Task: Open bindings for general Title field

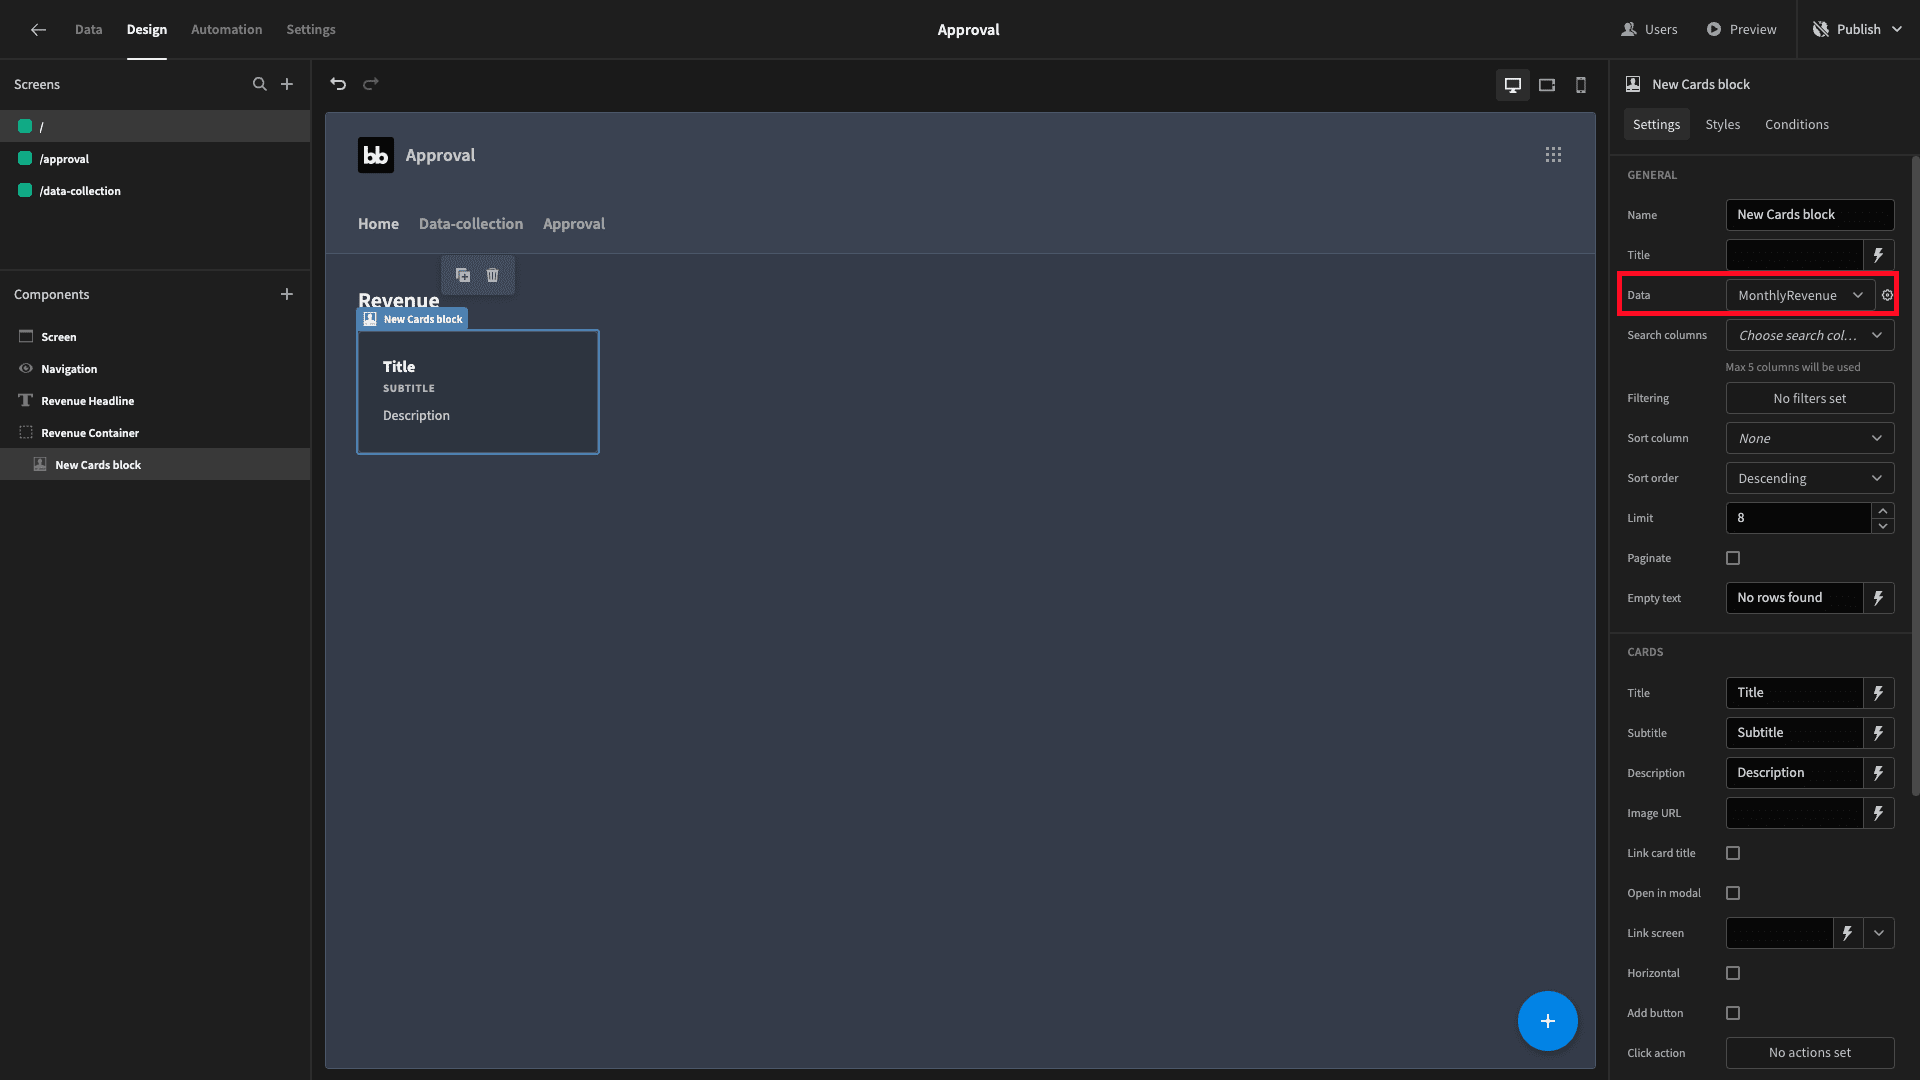Action: [1879, 255]
